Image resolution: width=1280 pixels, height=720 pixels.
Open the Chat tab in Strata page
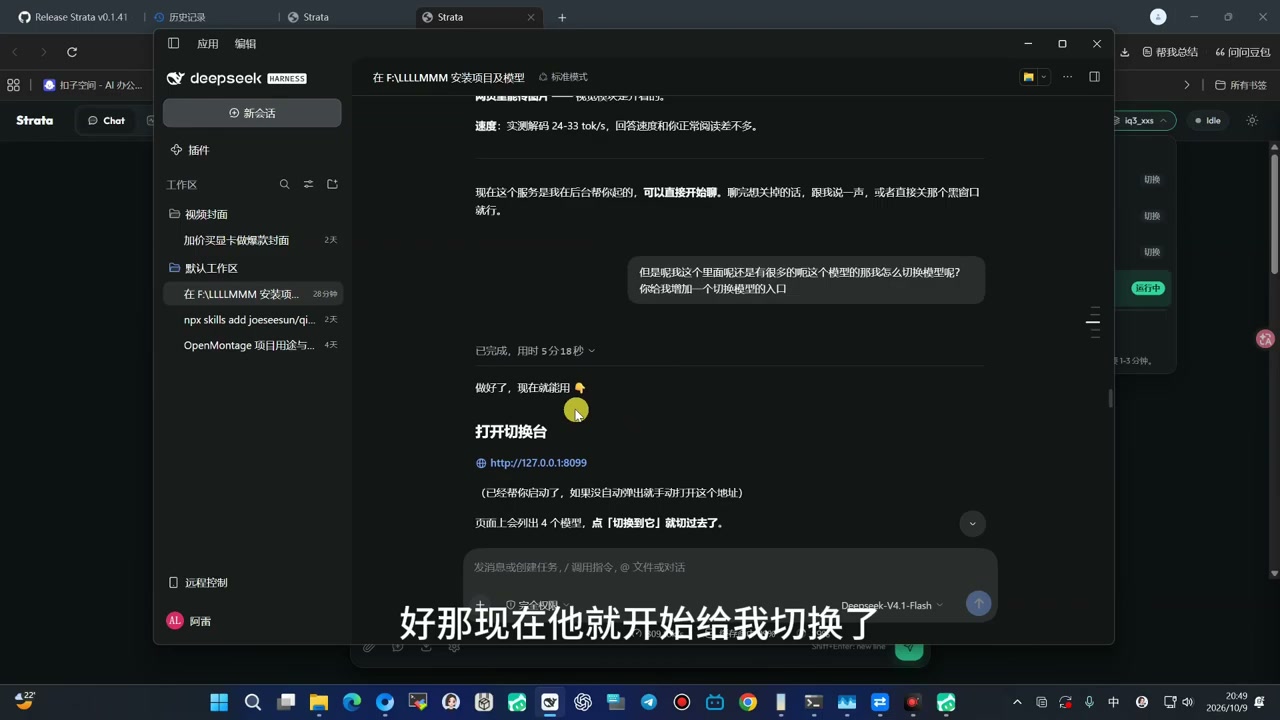106,120
